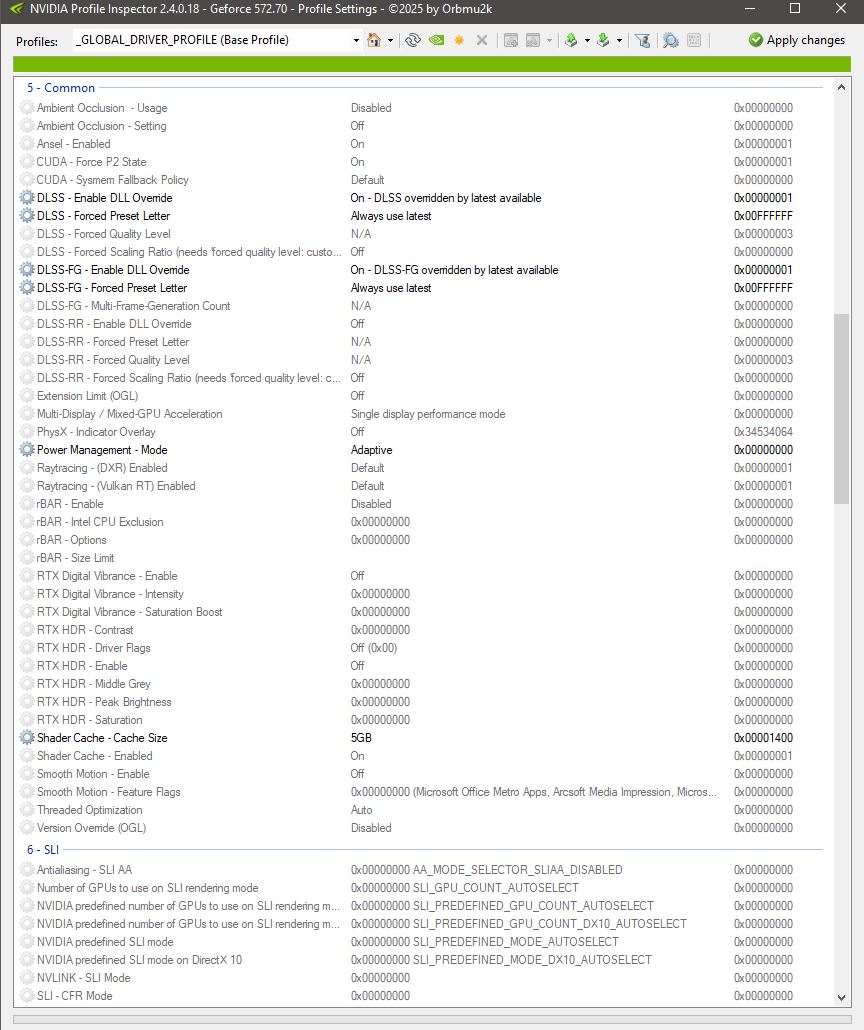Click the NVIDIA Profile Inspector title bar logo
The height and width of the screenshot is (1030, 864).
coord(16,9)
